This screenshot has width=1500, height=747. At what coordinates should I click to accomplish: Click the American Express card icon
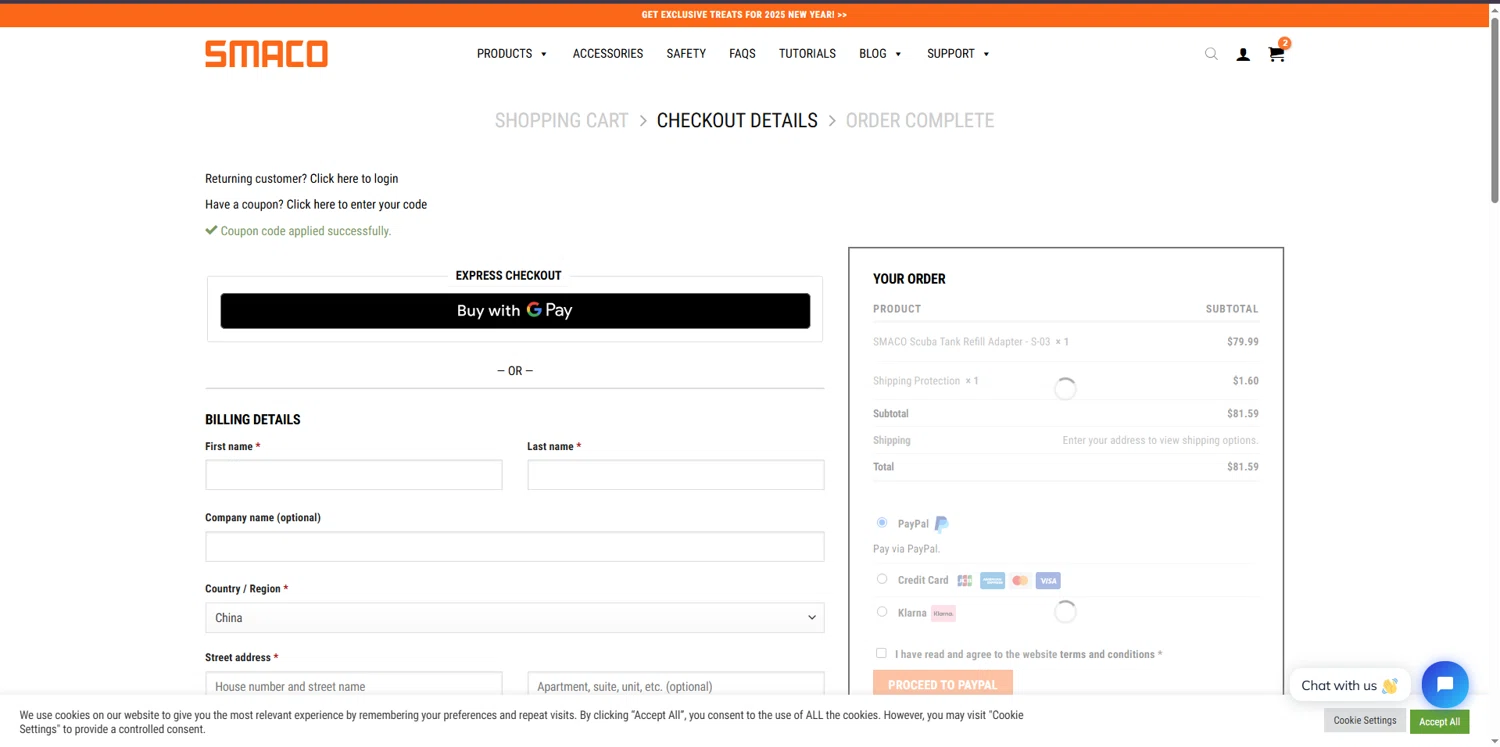[x=992, y=581]
